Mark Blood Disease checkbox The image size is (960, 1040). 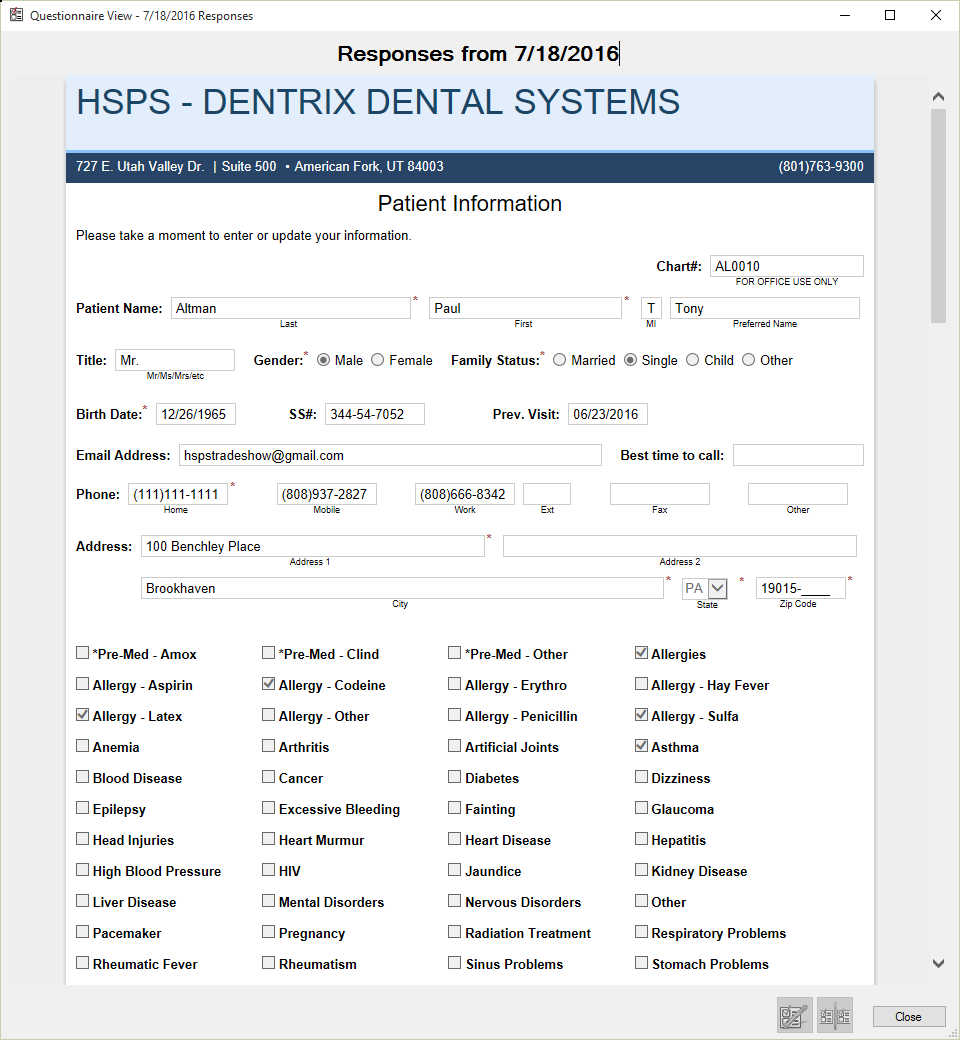coord(82,777)
